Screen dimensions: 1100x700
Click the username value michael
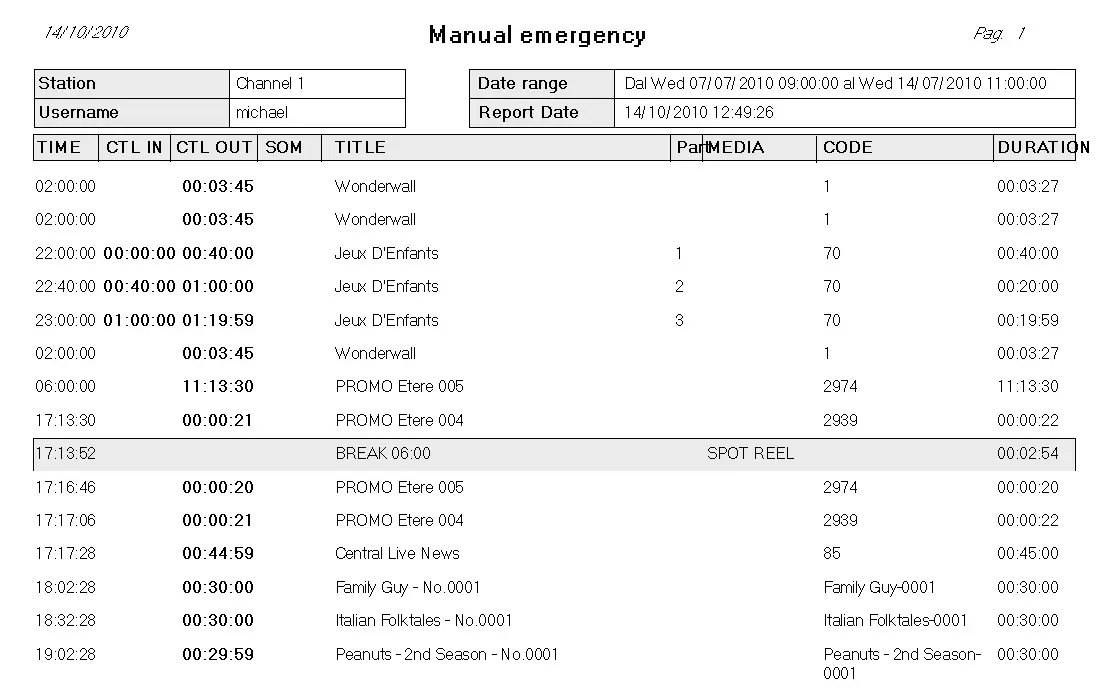coord(262,113)
